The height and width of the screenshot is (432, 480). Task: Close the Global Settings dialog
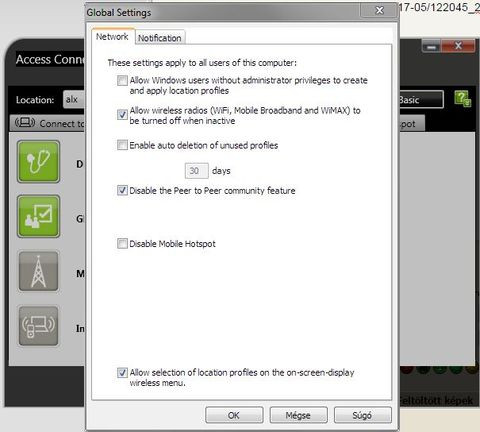(x=379, y=11)
